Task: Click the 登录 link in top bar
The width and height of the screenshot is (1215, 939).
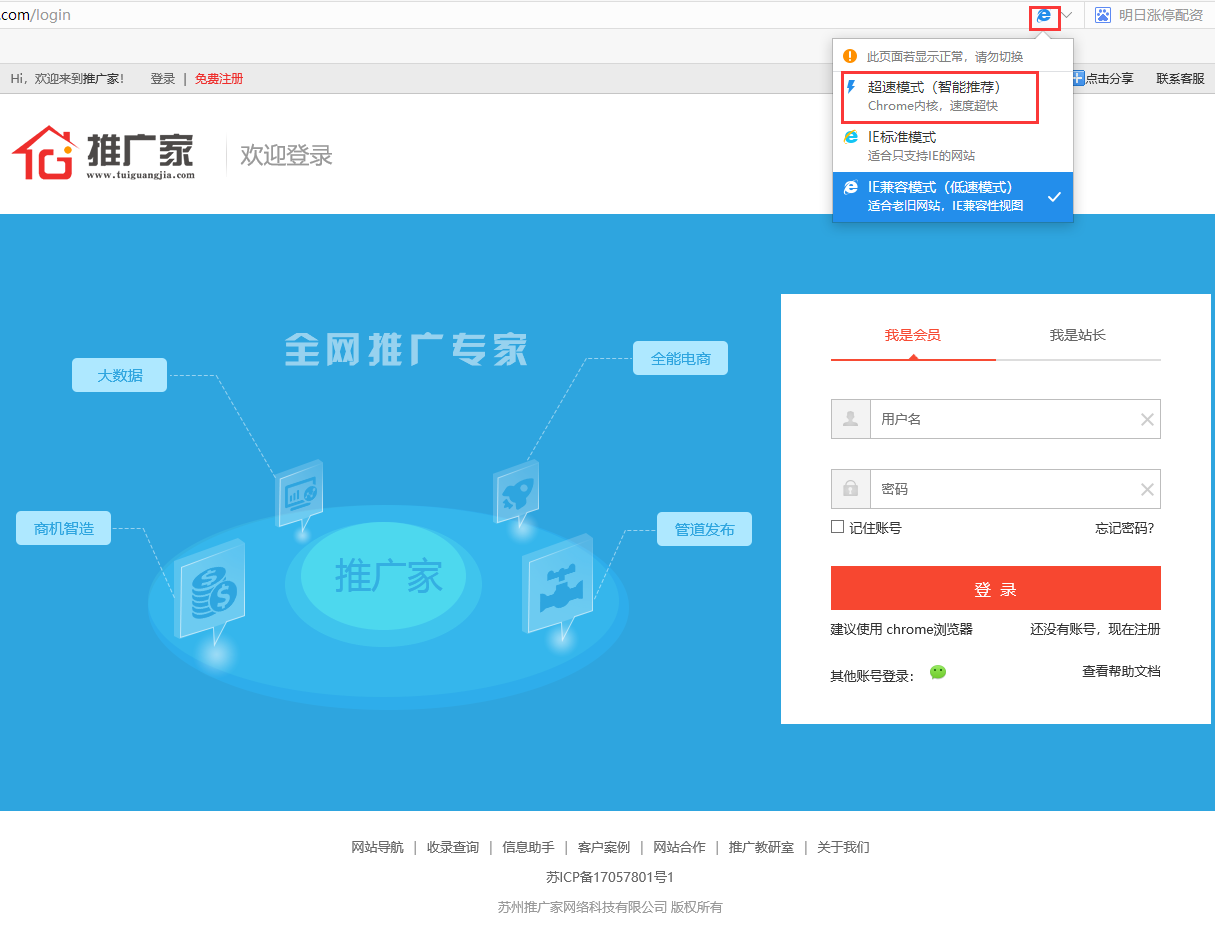Action: coord(163,79)
